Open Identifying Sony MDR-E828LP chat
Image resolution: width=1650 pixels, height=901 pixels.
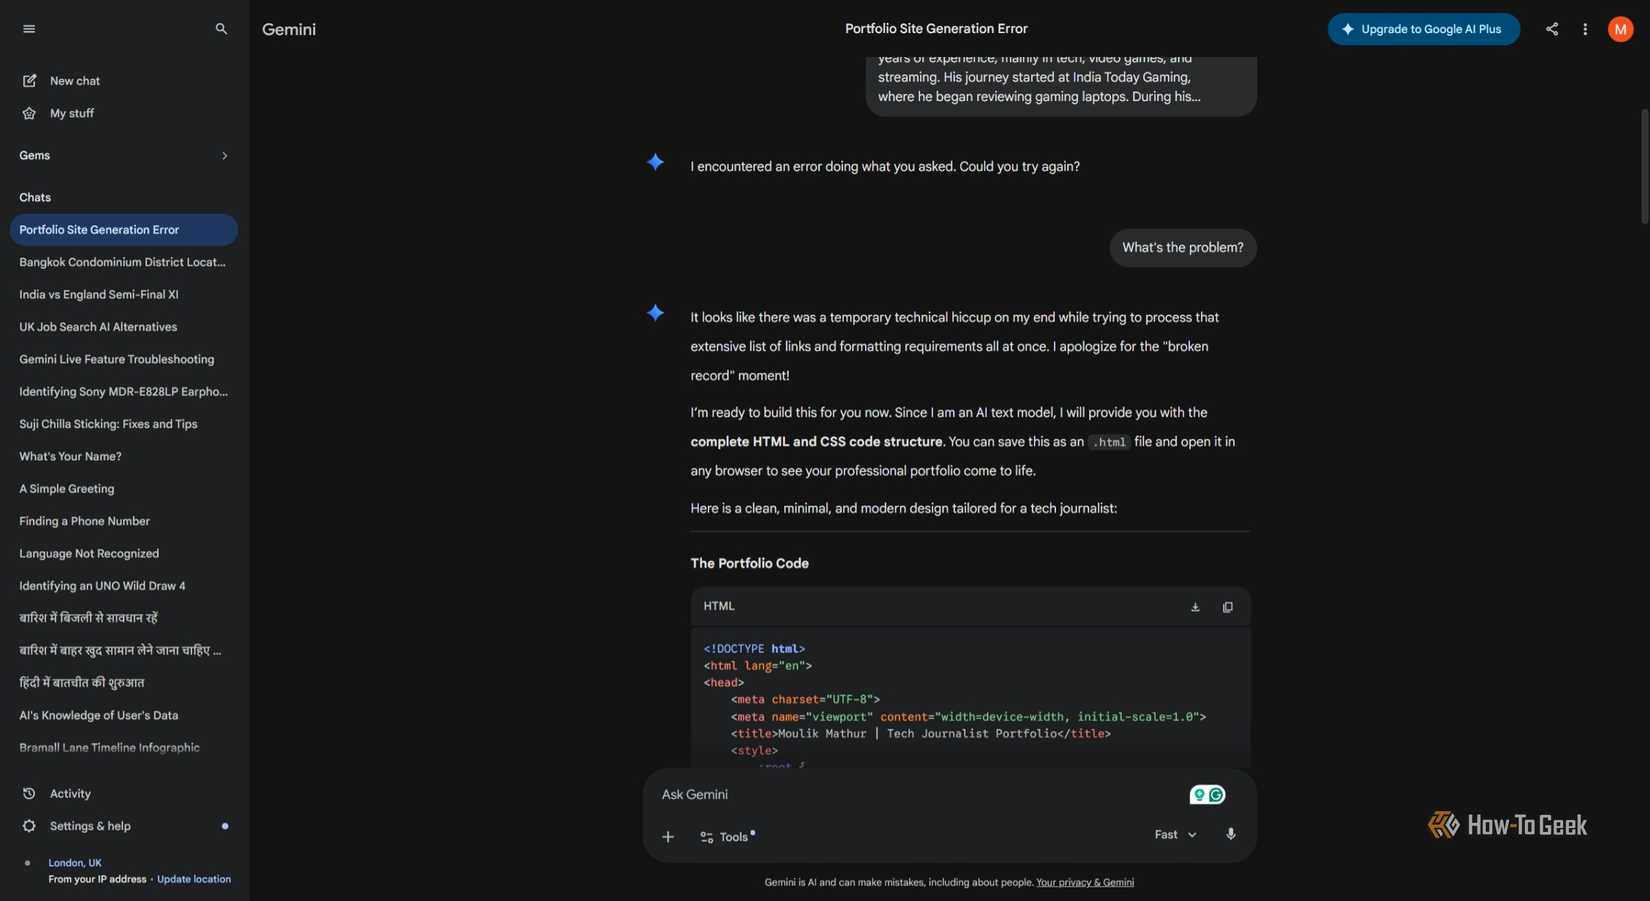(x=124, y=392)
